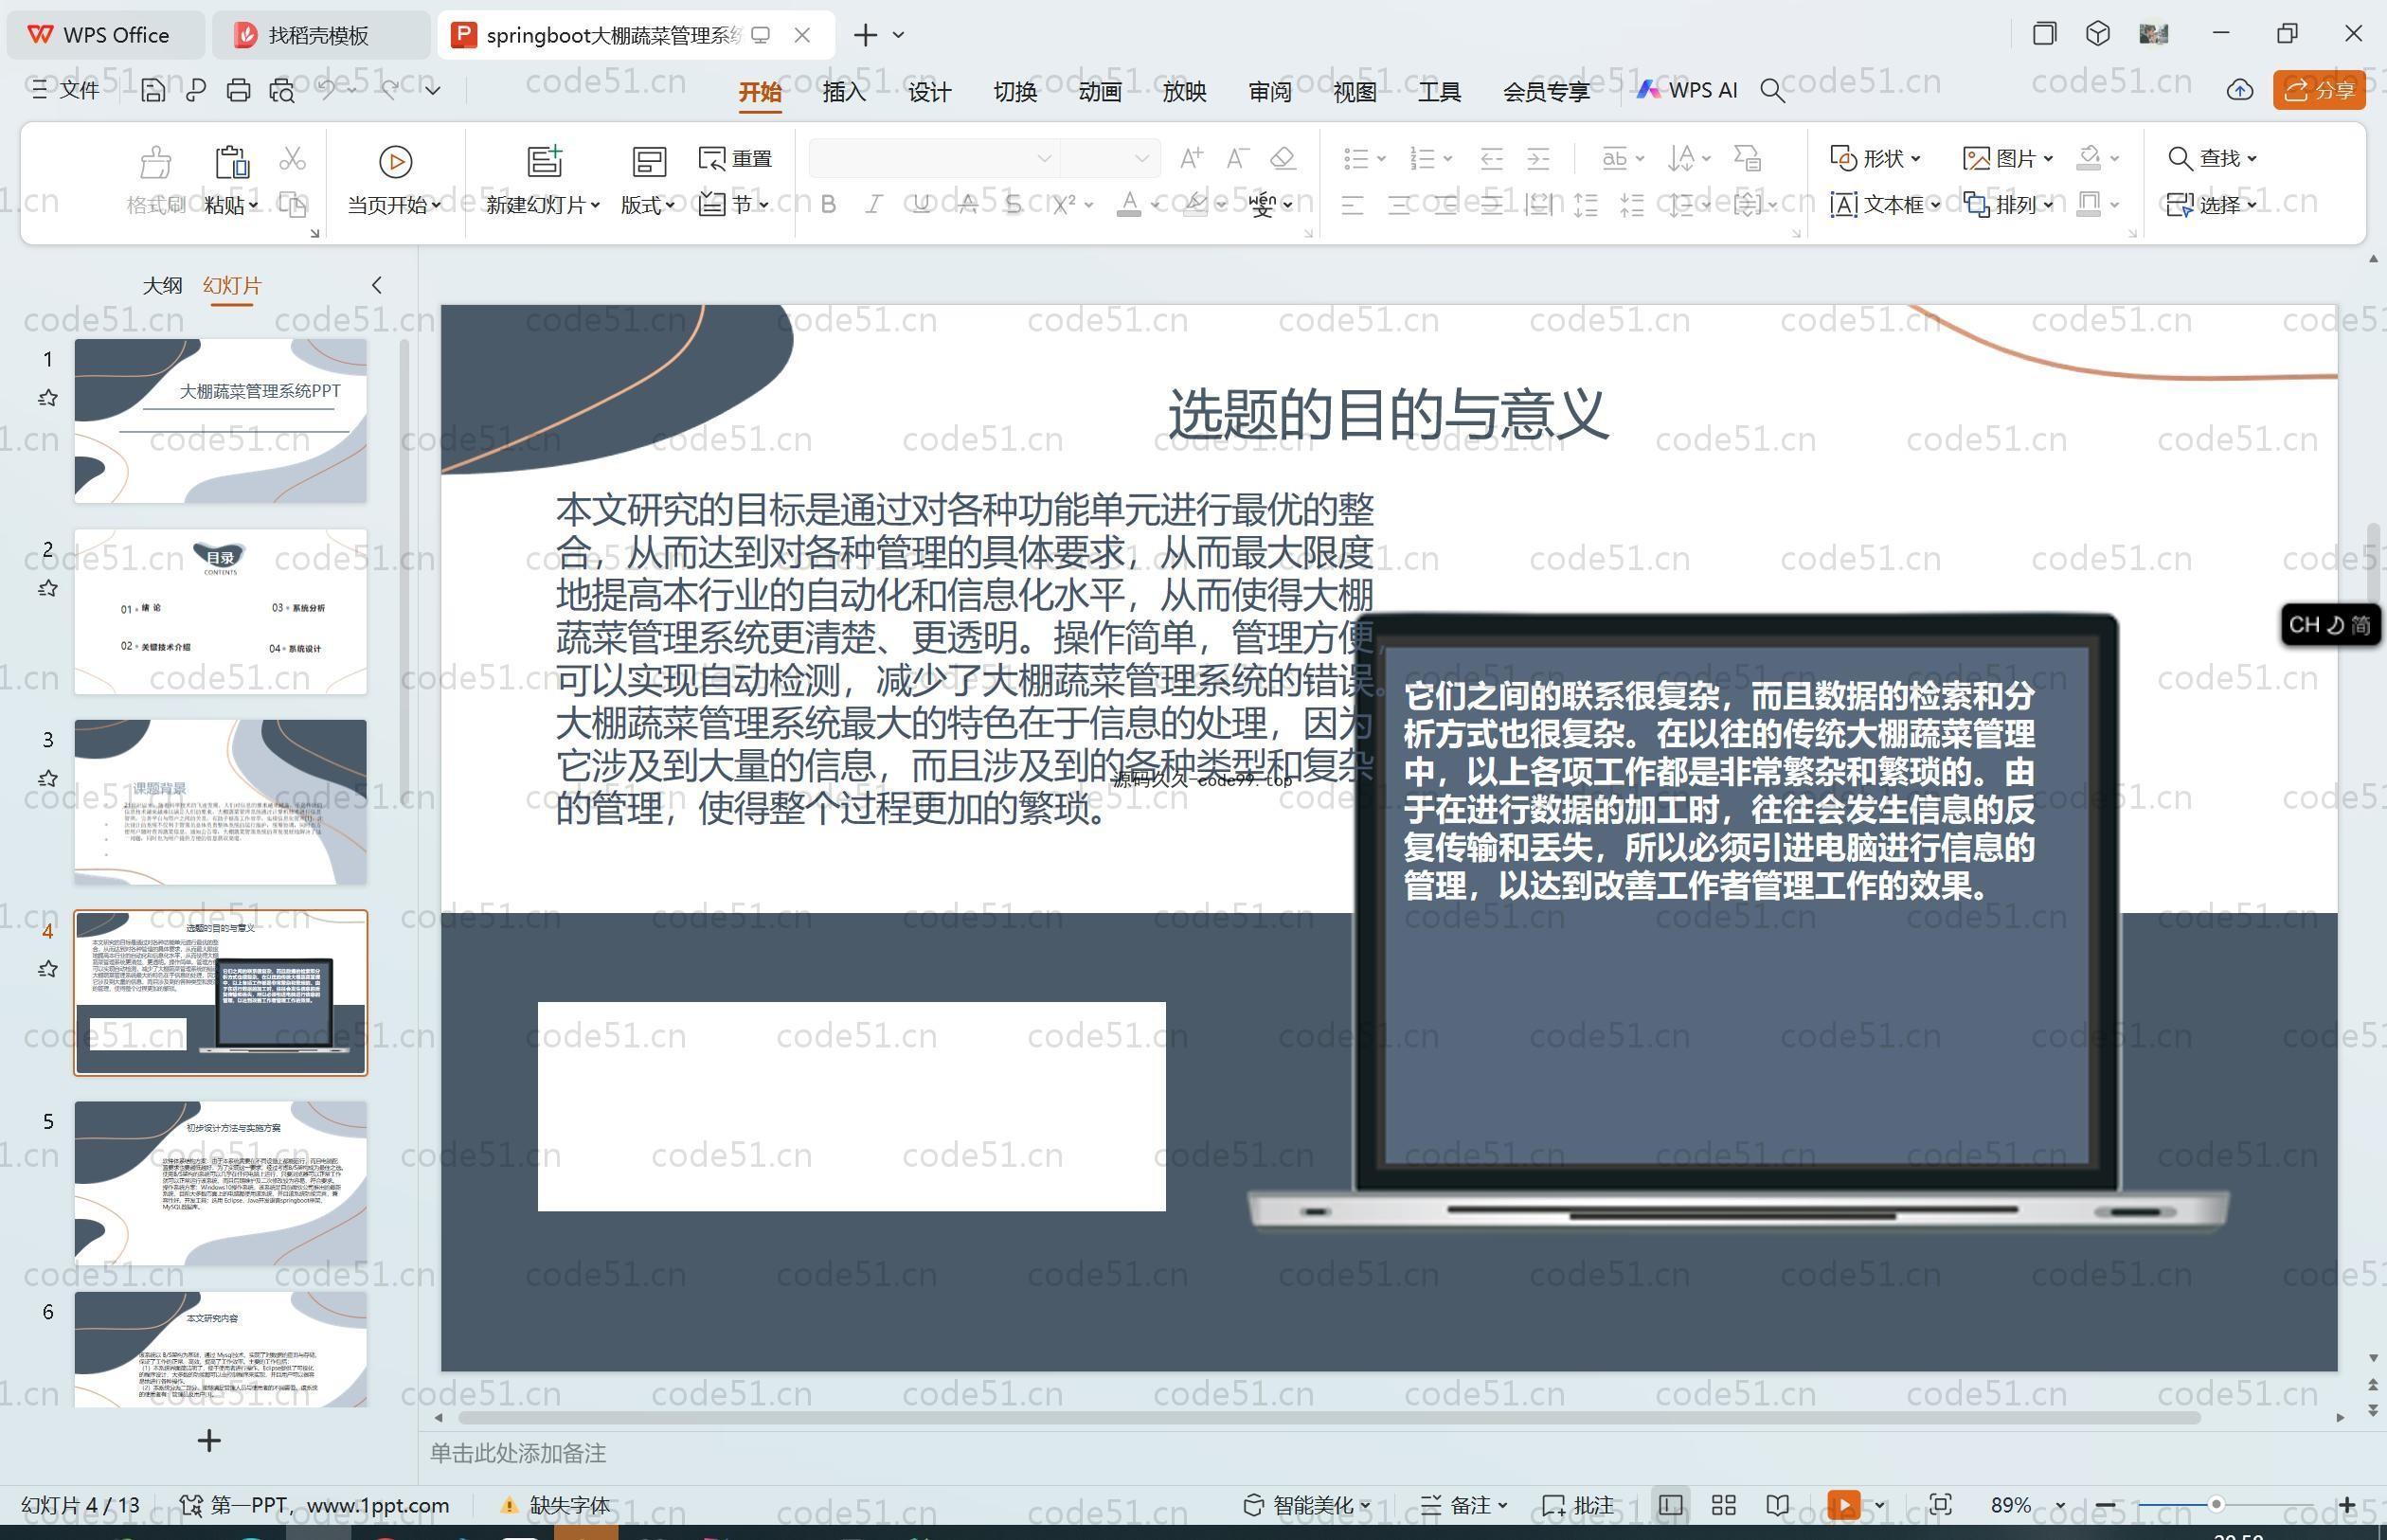The width and height of the screenshot is (2387, 1540).
Task: Click the reading view book icon
Action: pos(1777,1505)
